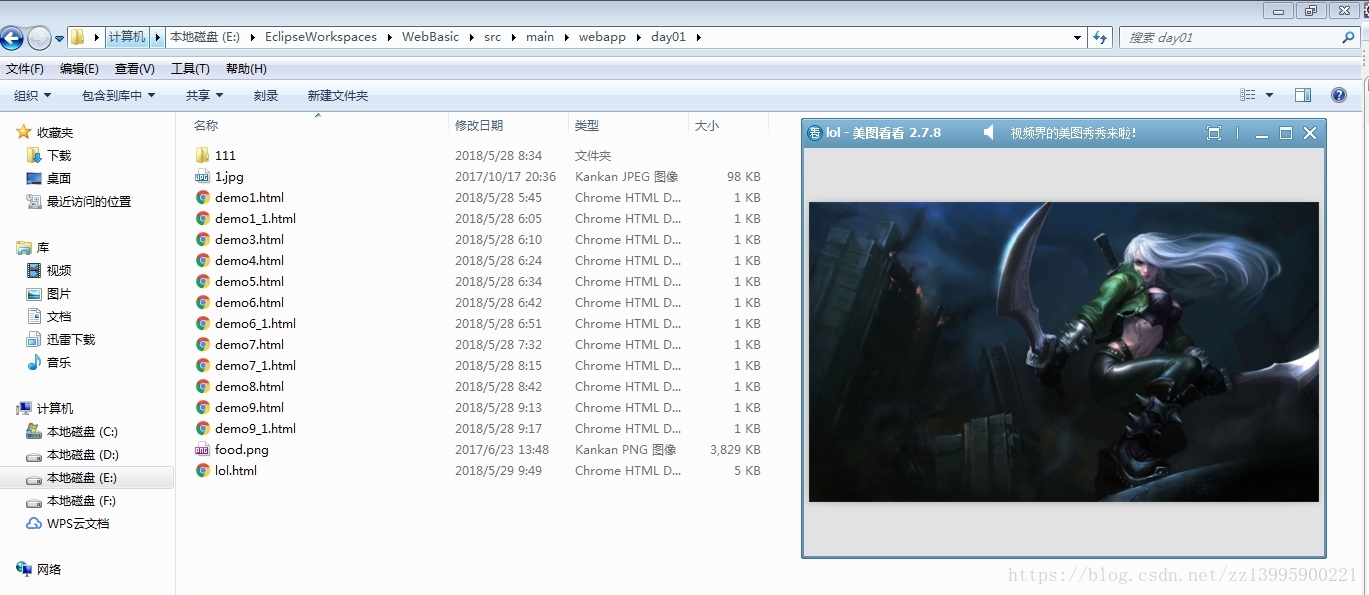Open the 编辑(E) menu
Viewport: 1369px width, 595px height.
(x=79, y=69)
